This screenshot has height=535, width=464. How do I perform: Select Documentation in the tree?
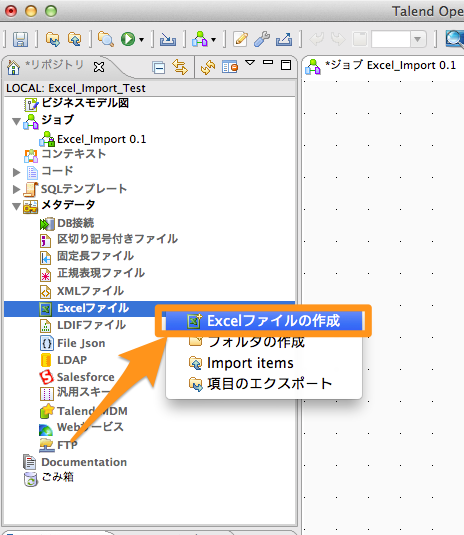[84, 462]
